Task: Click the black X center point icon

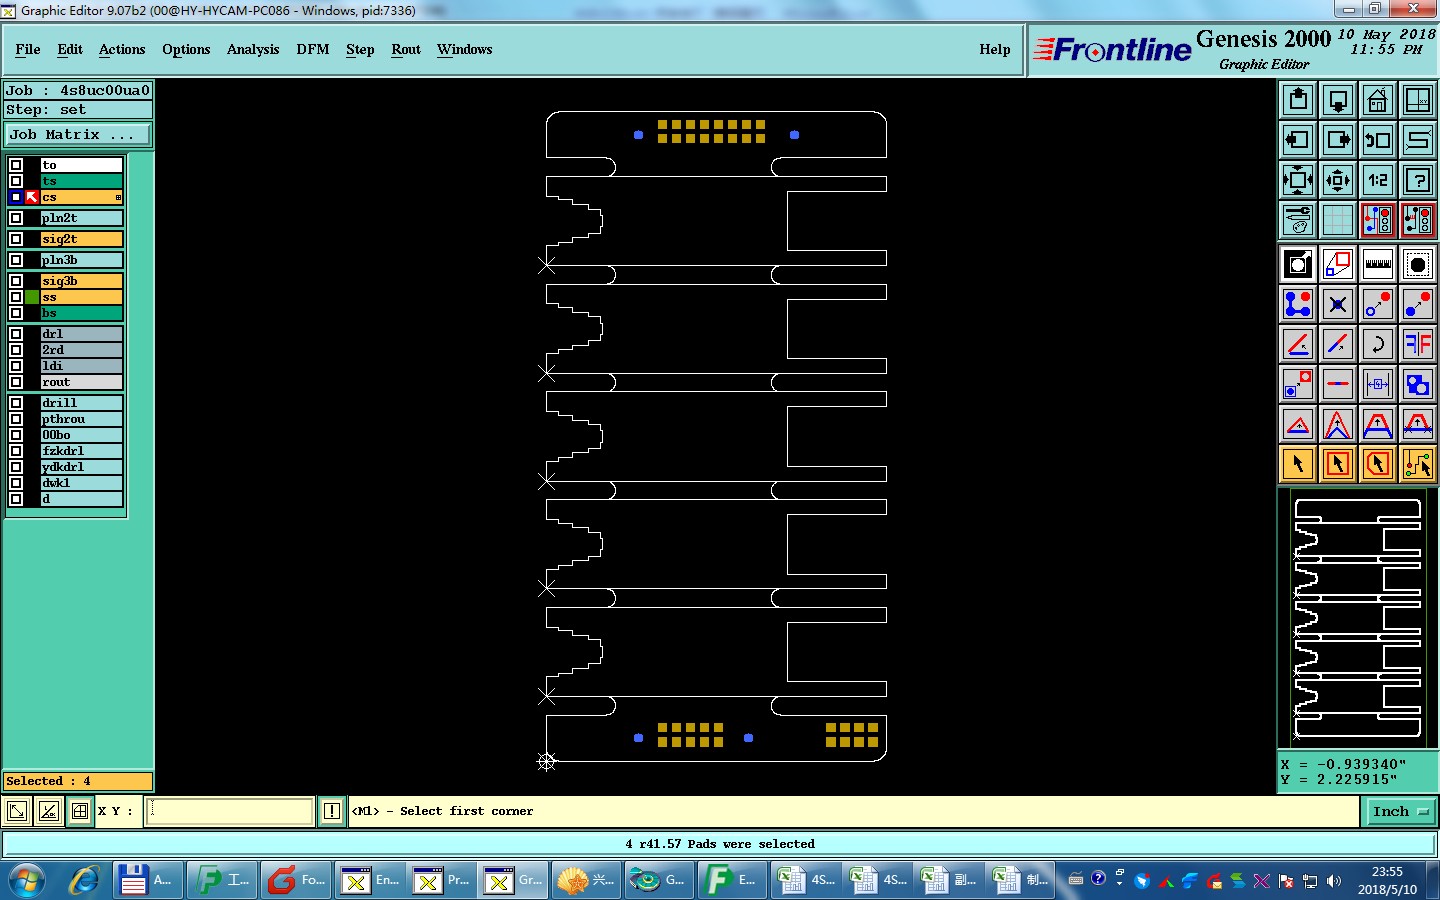Action: pyautogui.click(x=1338, y=304)
